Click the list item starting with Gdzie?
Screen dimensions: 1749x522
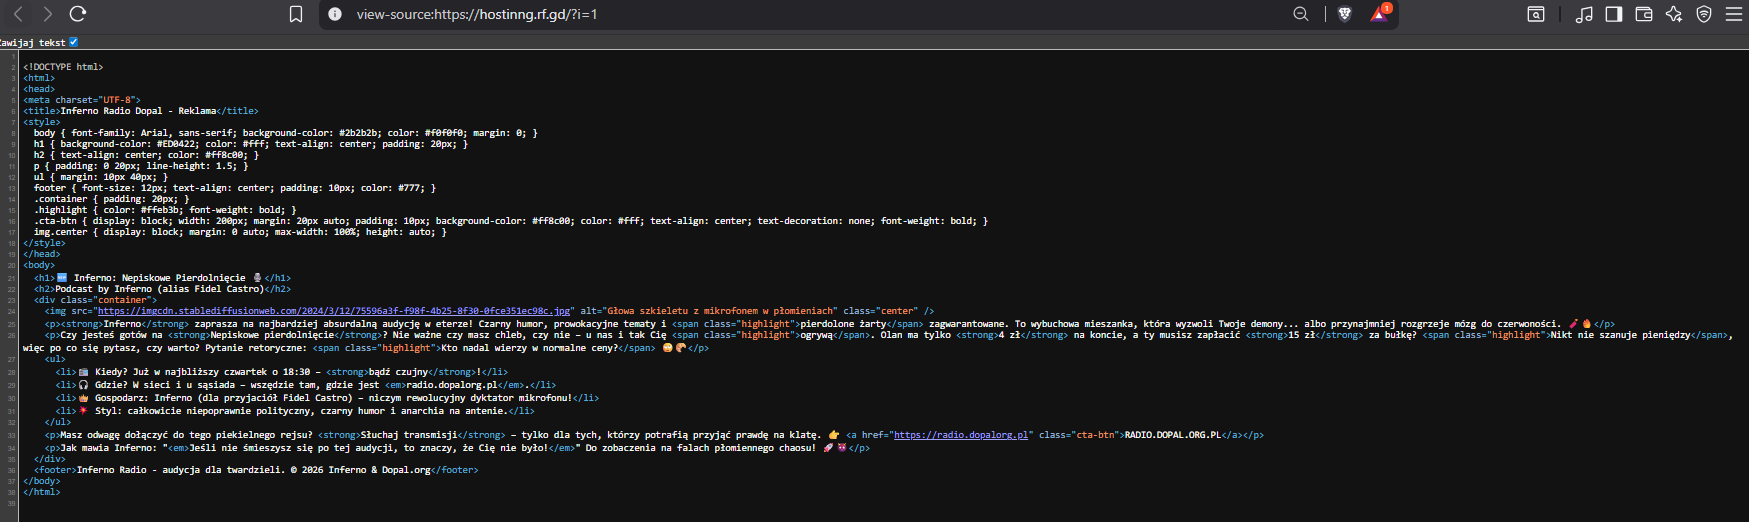coord(306,385)
